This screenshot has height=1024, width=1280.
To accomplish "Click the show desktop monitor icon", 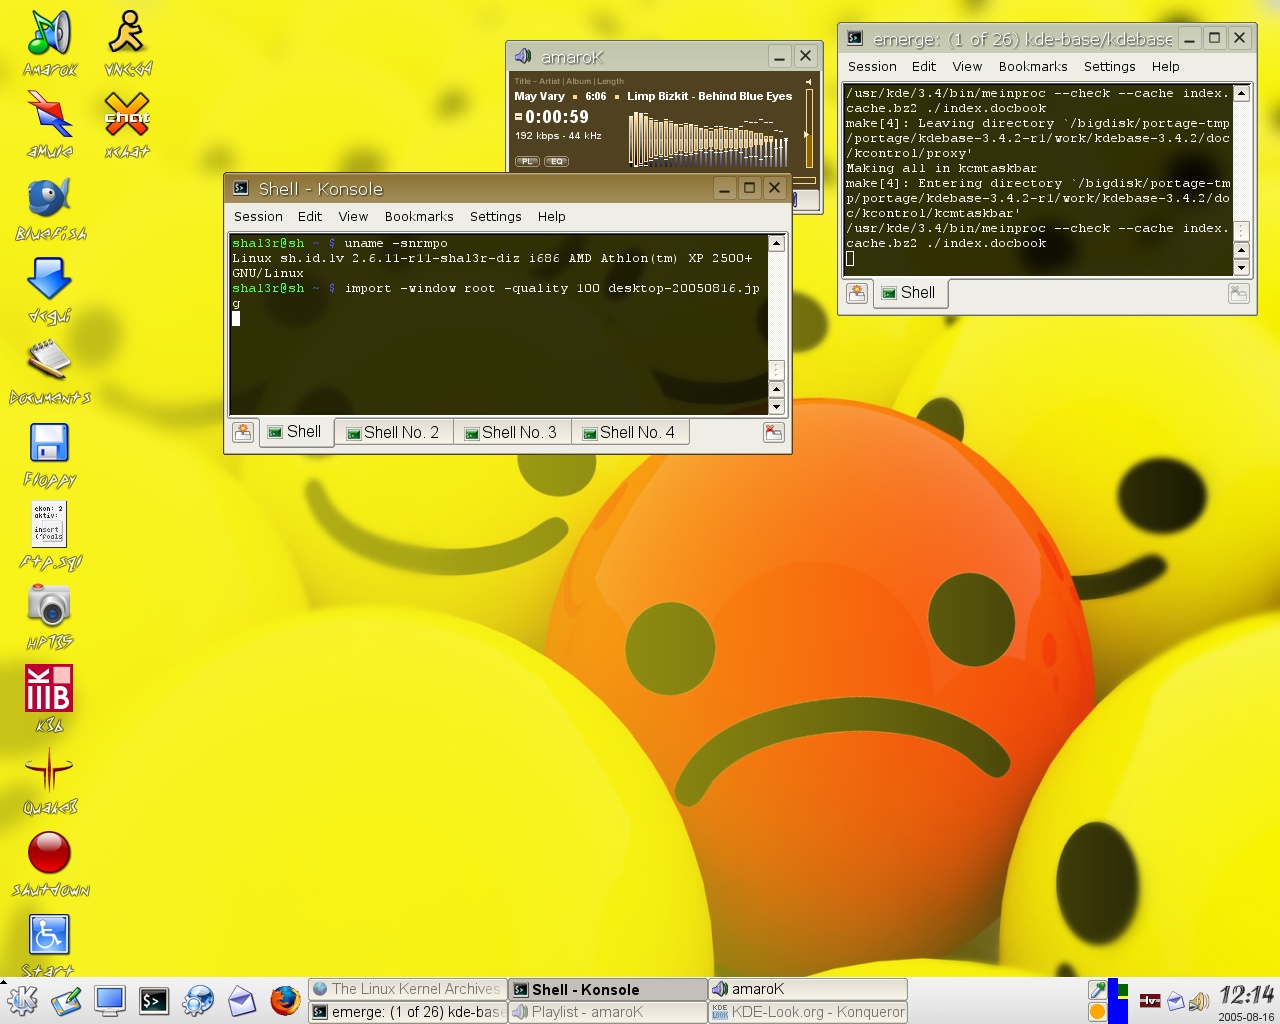I will point(110,1000).
